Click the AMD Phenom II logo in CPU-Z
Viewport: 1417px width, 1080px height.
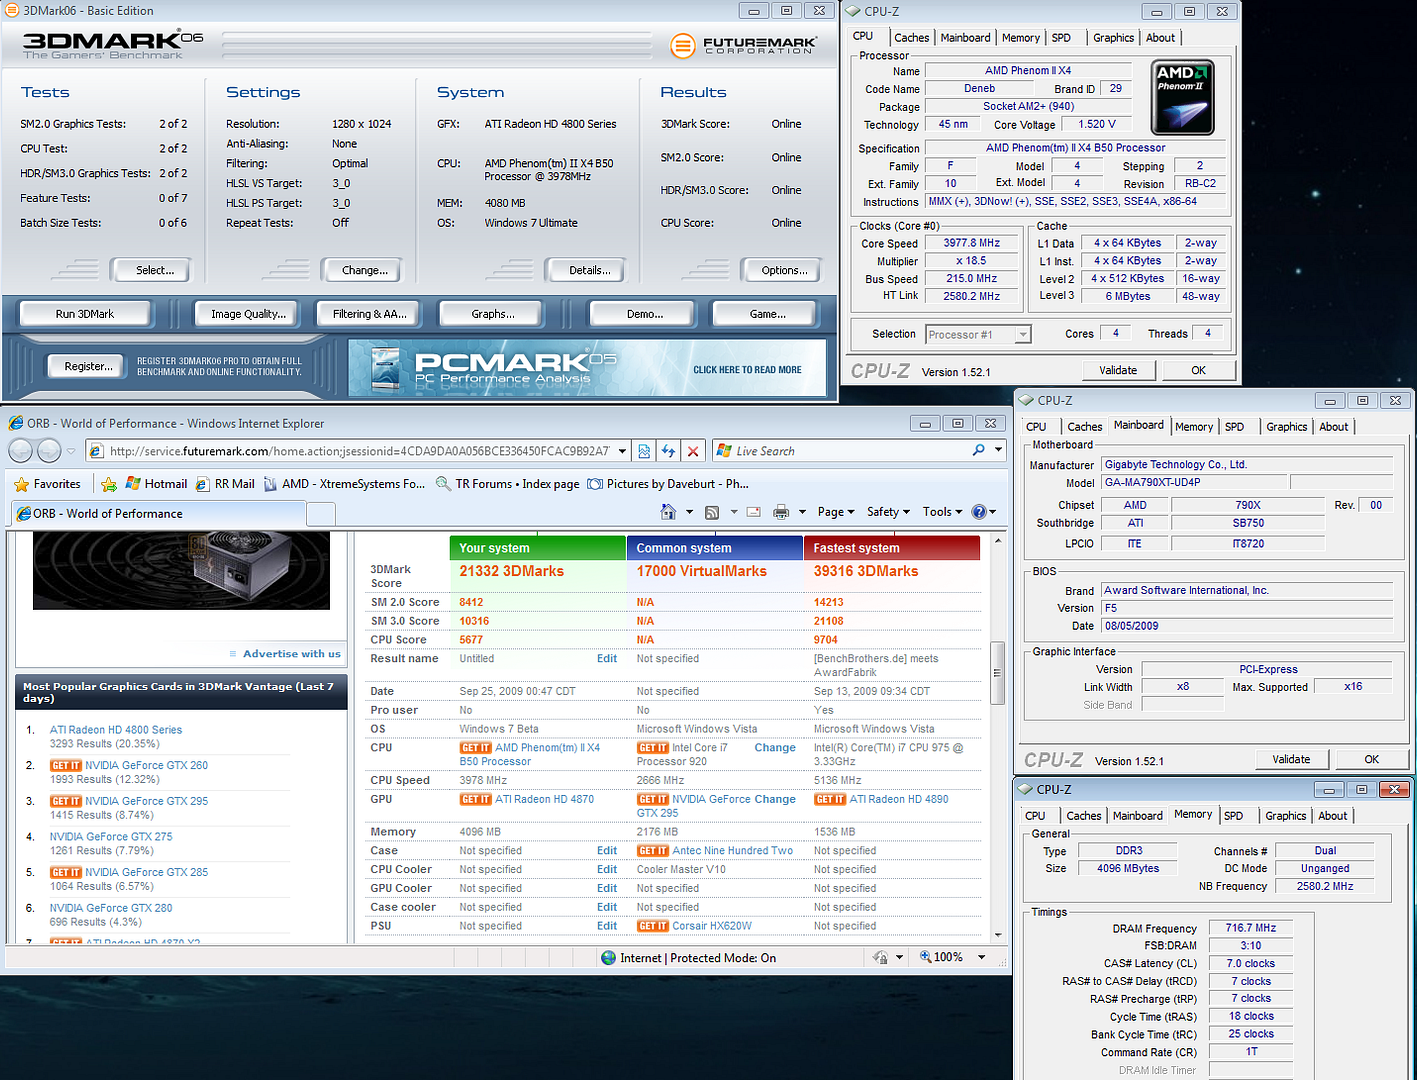tap(1182, 99)
